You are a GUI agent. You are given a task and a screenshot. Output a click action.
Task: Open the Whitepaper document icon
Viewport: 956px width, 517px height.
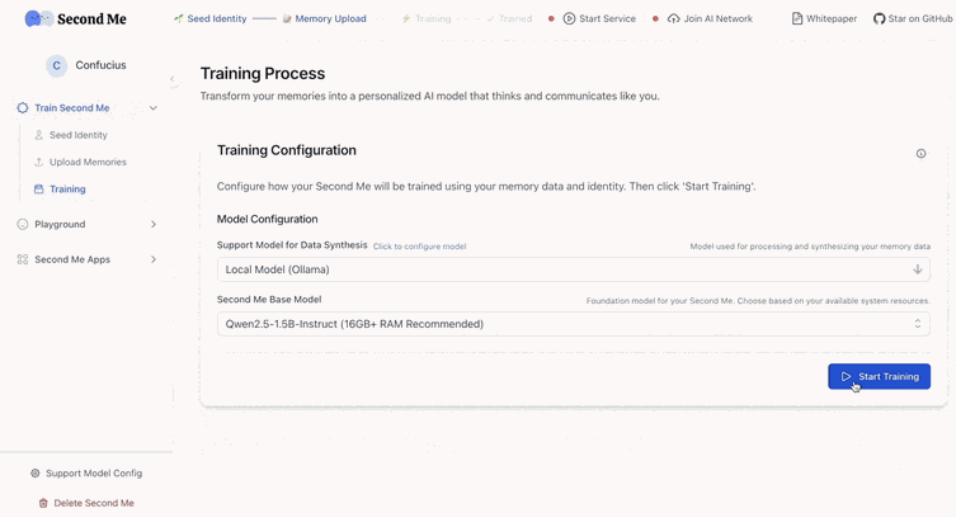pyautogui.click(x=797, y=18)
